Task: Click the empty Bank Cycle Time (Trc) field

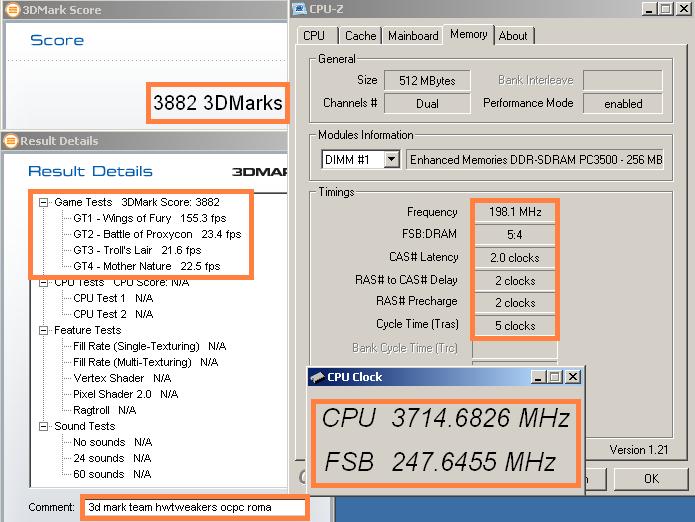Action: 515,348
